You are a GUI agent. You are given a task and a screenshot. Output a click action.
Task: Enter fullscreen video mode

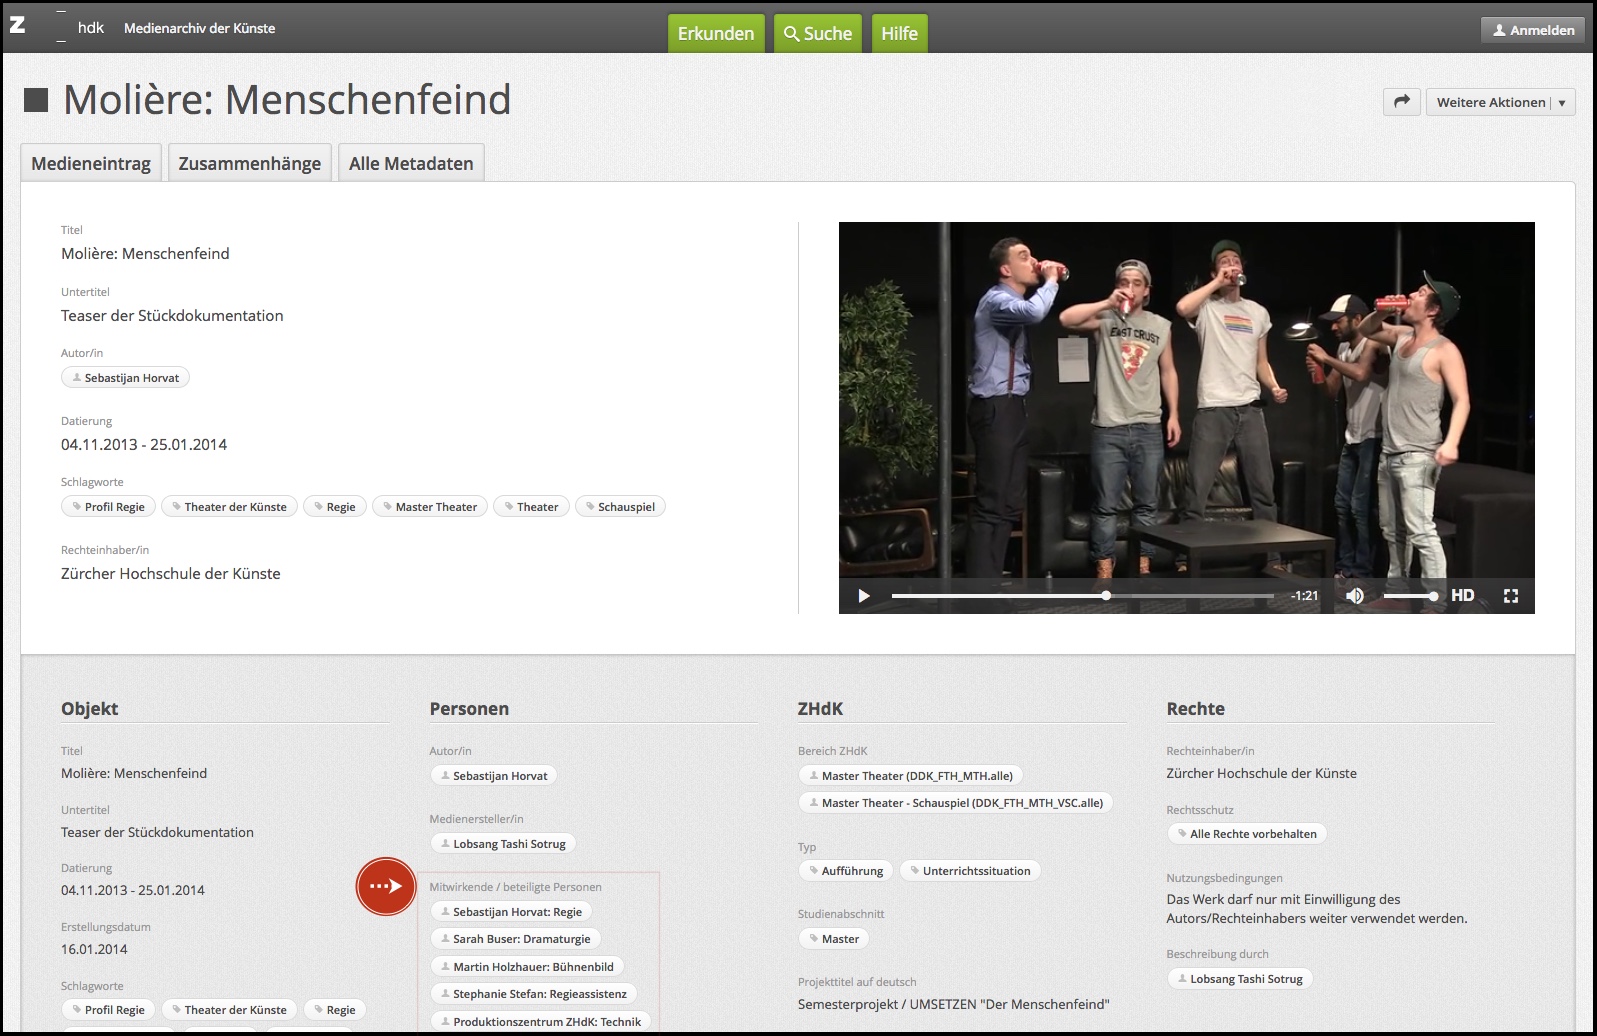pos(1511,596)
